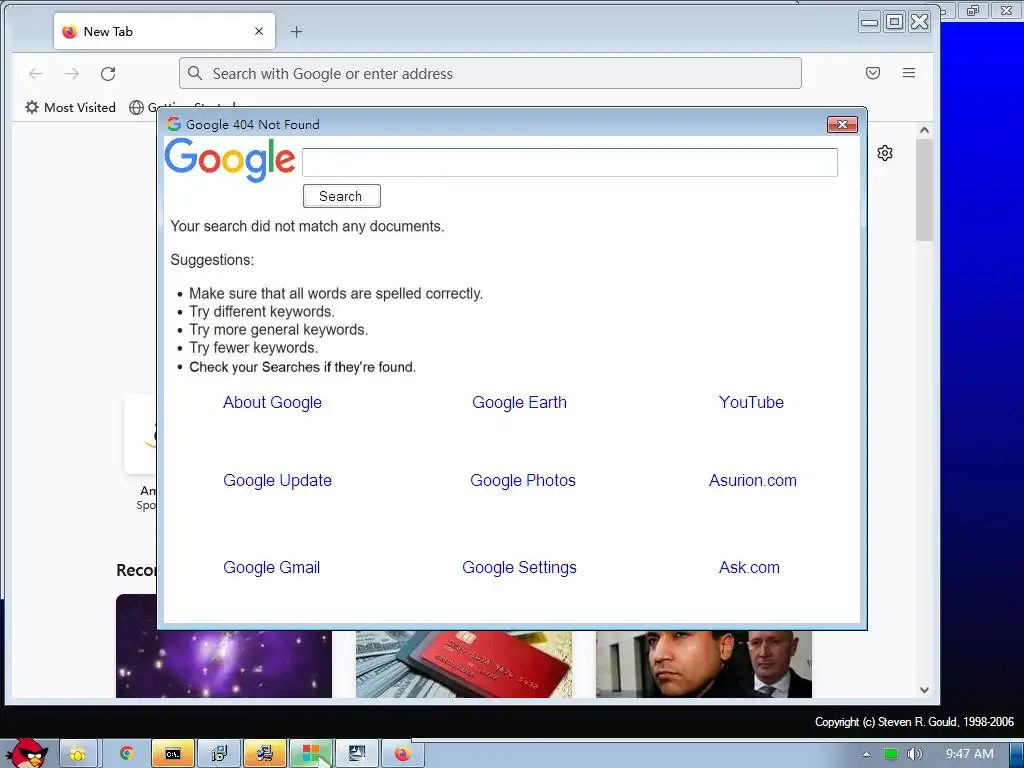Viewport: 1024px width, 768px height.
Task: Reload the page in Firefox
Action: [108, 73]
